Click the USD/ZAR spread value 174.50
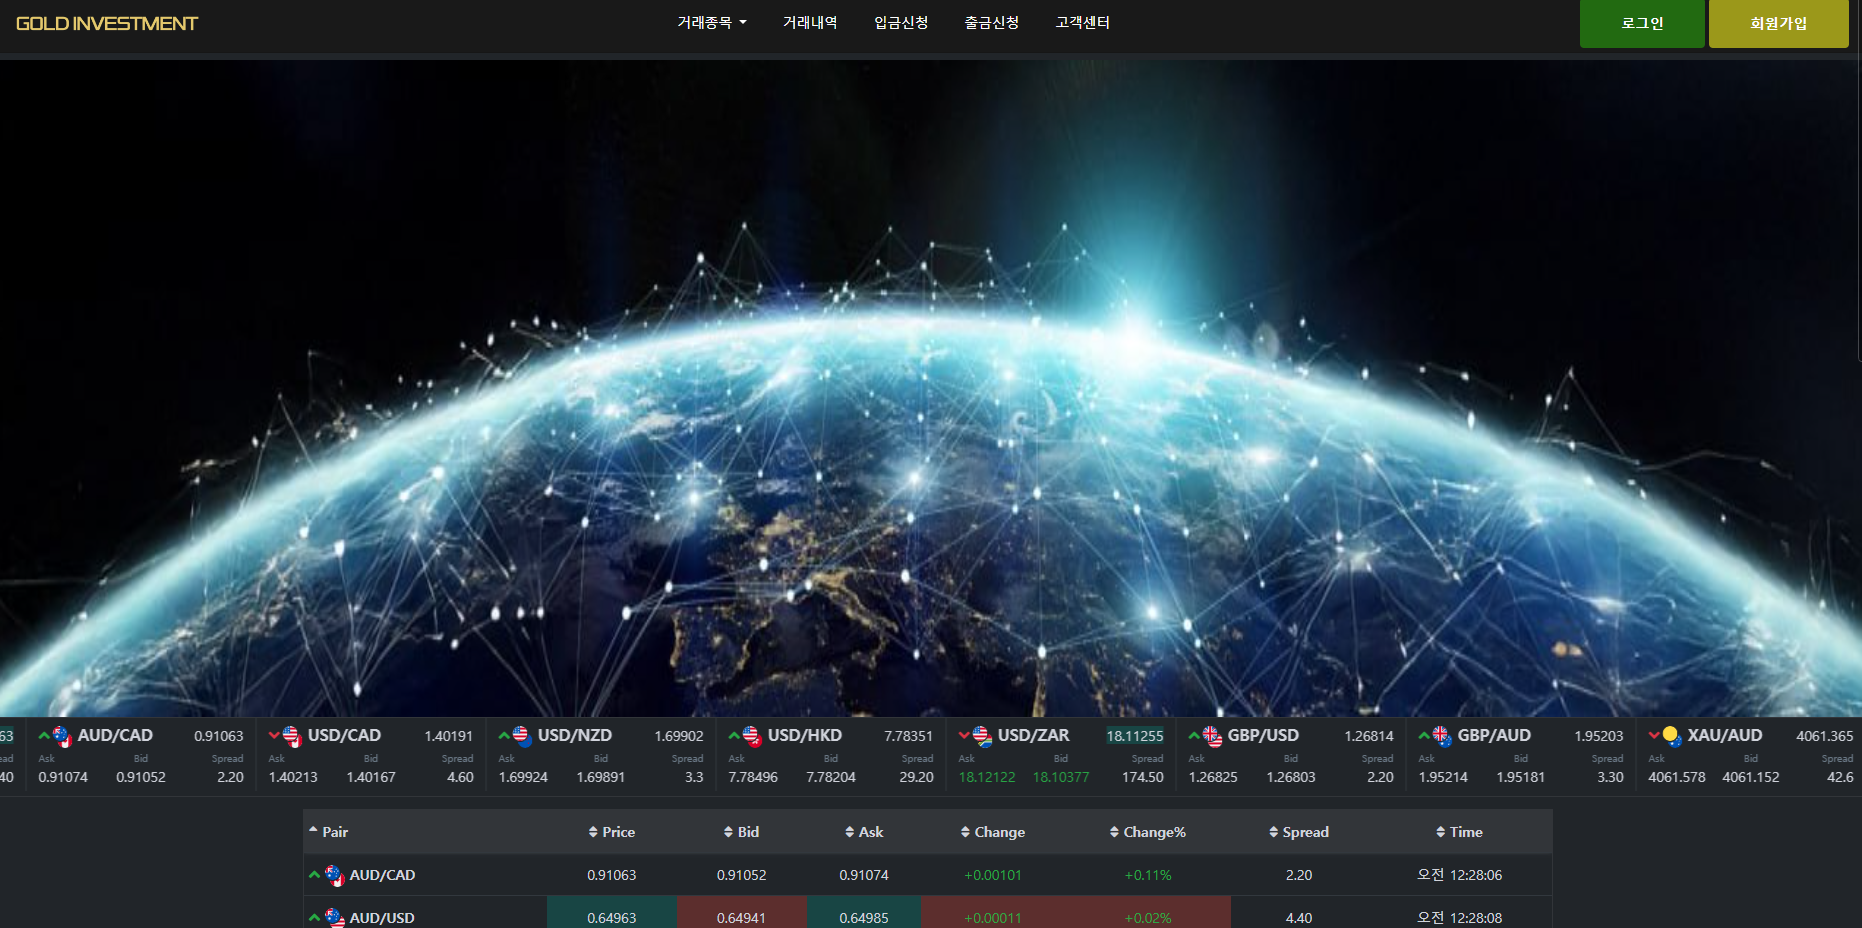The image size is (1862, 928). (x=1143, y=777)
